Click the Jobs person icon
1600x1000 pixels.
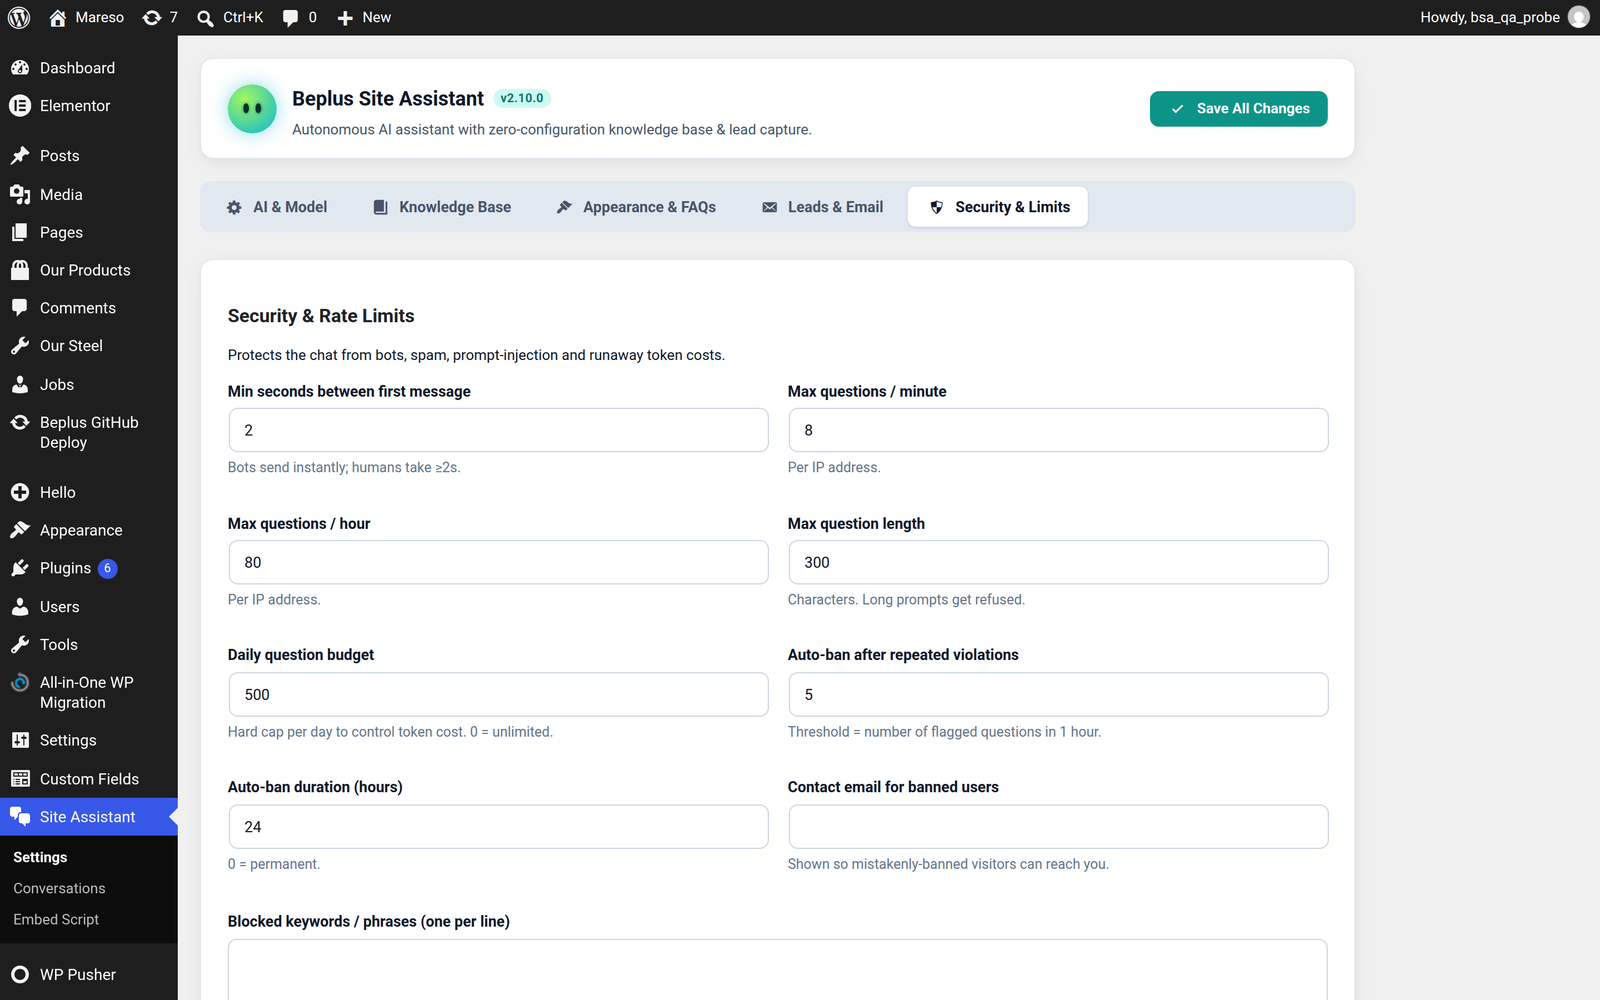point(20,384)
